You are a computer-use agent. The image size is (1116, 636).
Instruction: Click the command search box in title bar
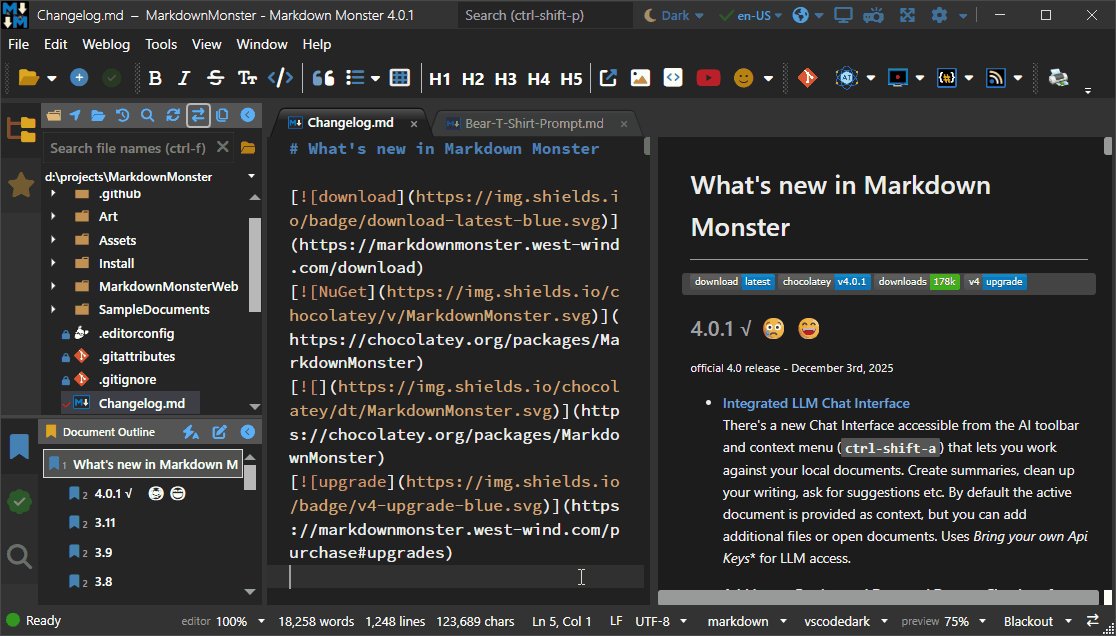point(545,15)
